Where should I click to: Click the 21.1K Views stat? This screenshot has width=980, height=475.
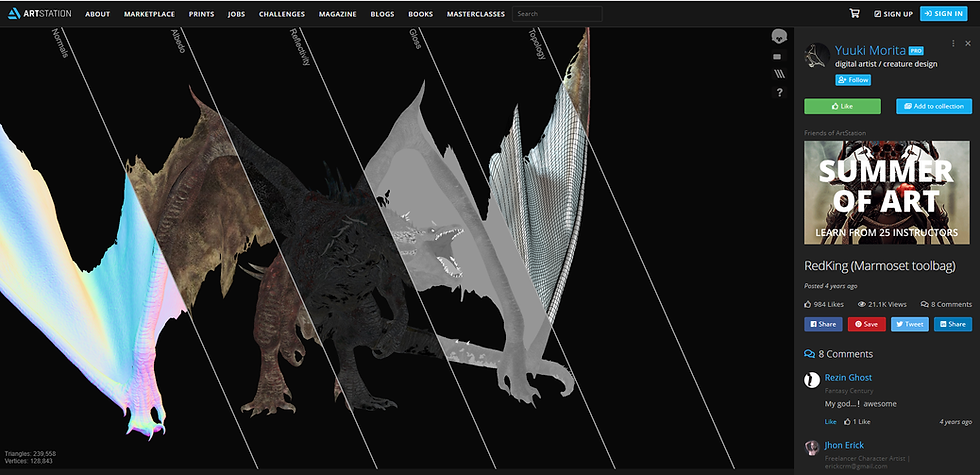coord(882,304)
